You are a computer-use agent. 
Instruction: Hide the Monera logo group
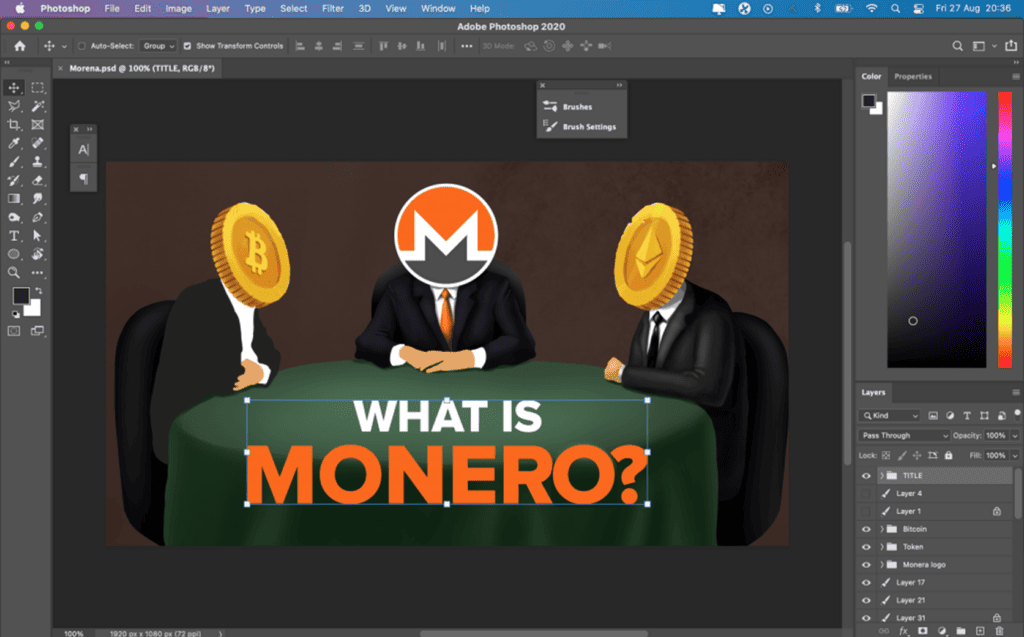click(867, 564)
